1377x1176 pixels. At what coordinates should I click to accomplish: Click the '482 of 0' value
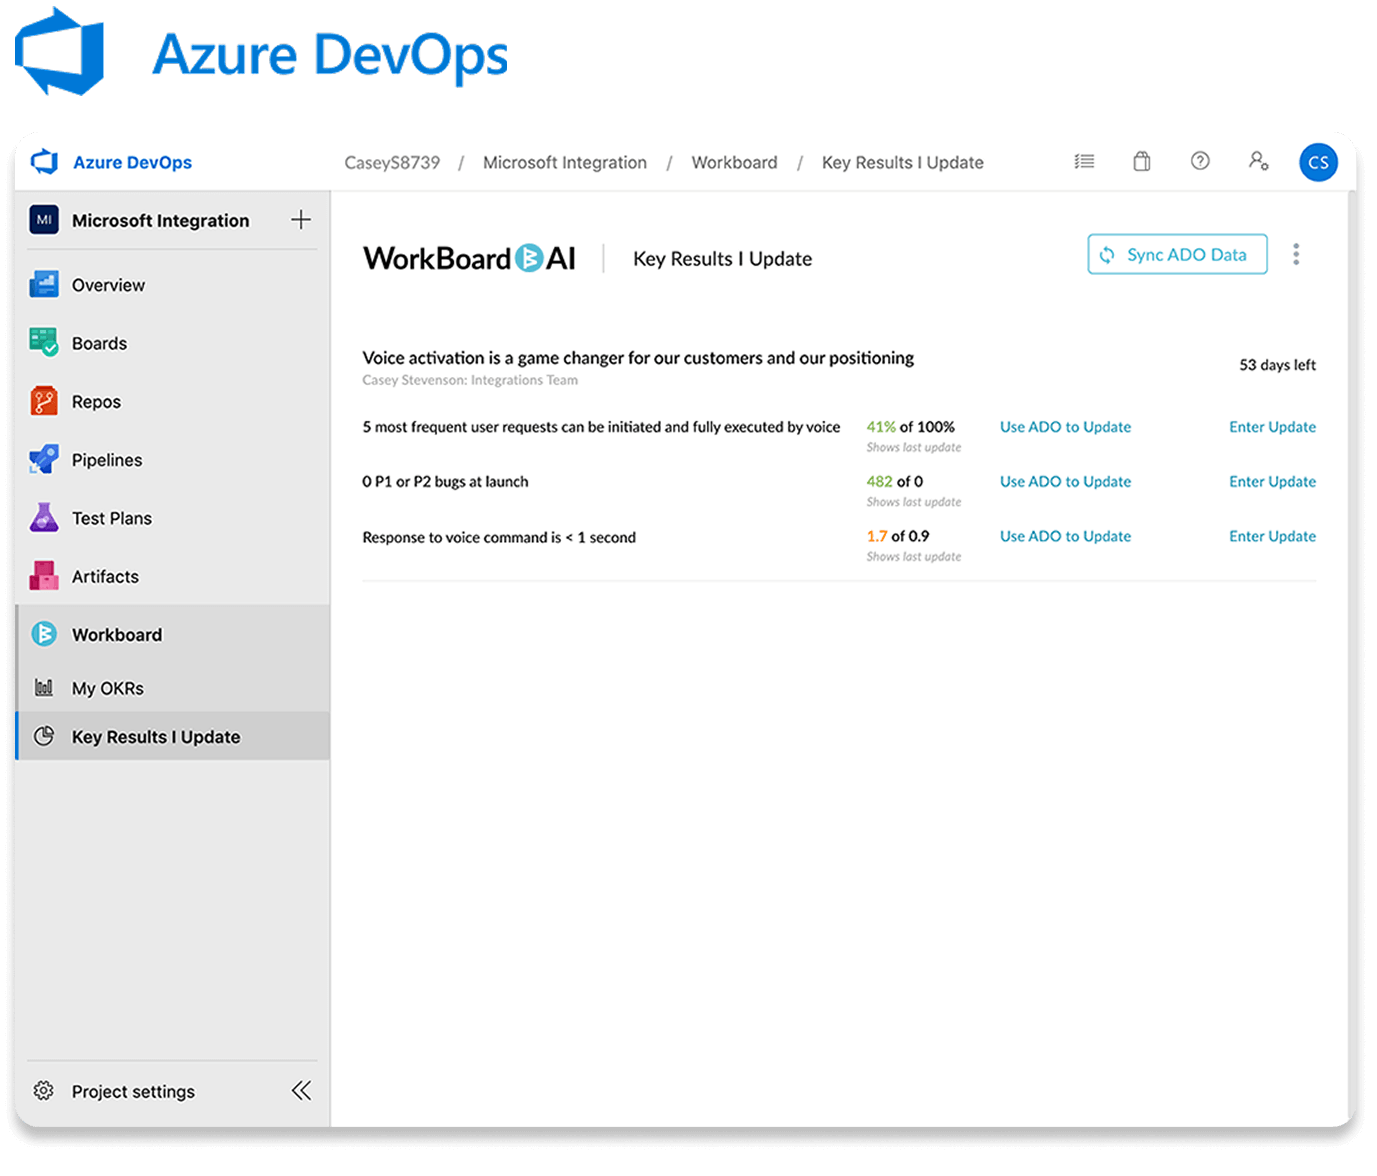click(x=894, y=482)
